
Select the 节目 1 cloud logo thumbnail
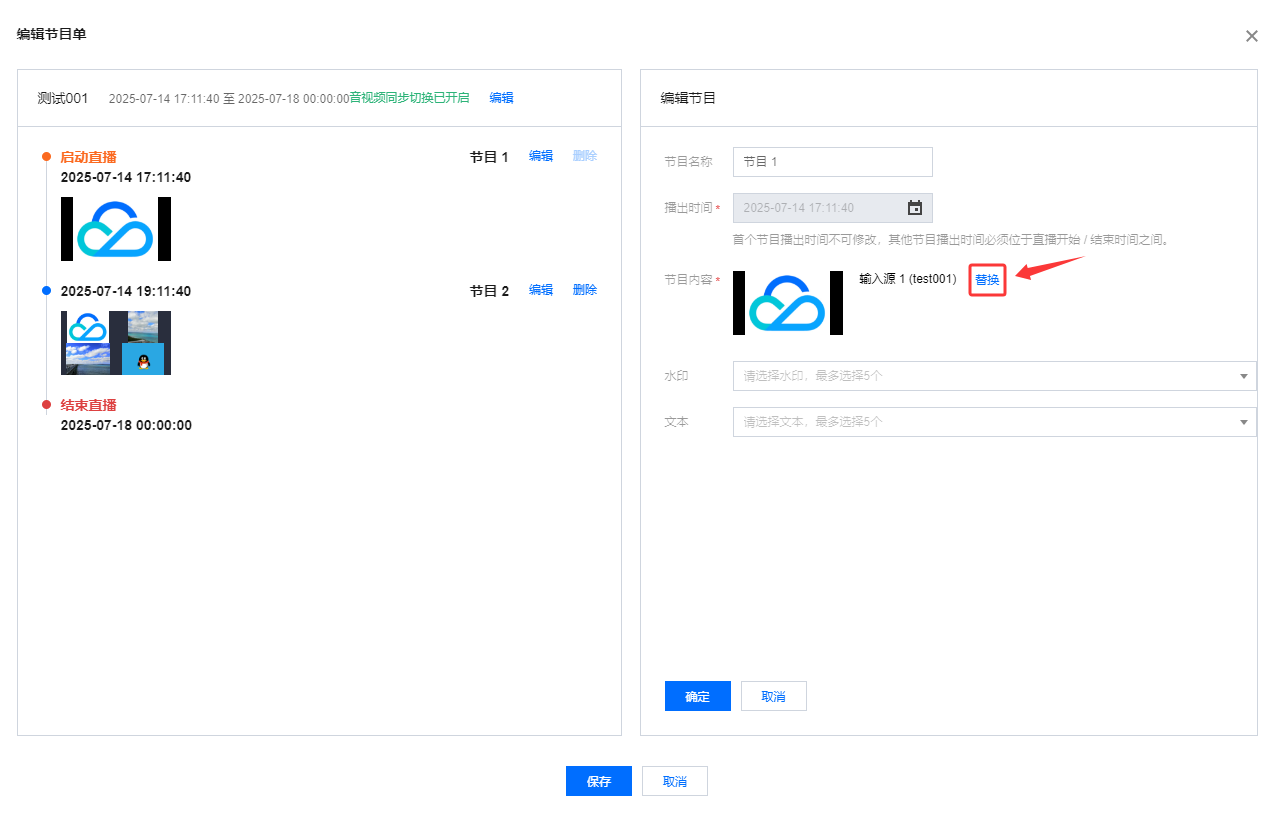[116, 229]
